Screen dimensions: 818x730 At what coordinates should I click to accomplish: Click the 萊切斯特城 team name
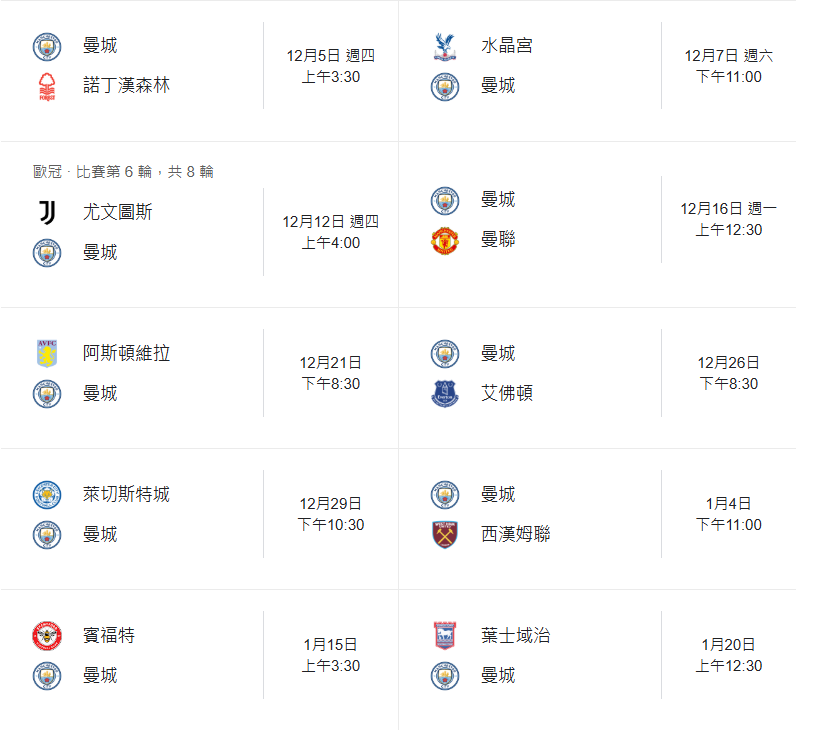[x=126, y=495]
